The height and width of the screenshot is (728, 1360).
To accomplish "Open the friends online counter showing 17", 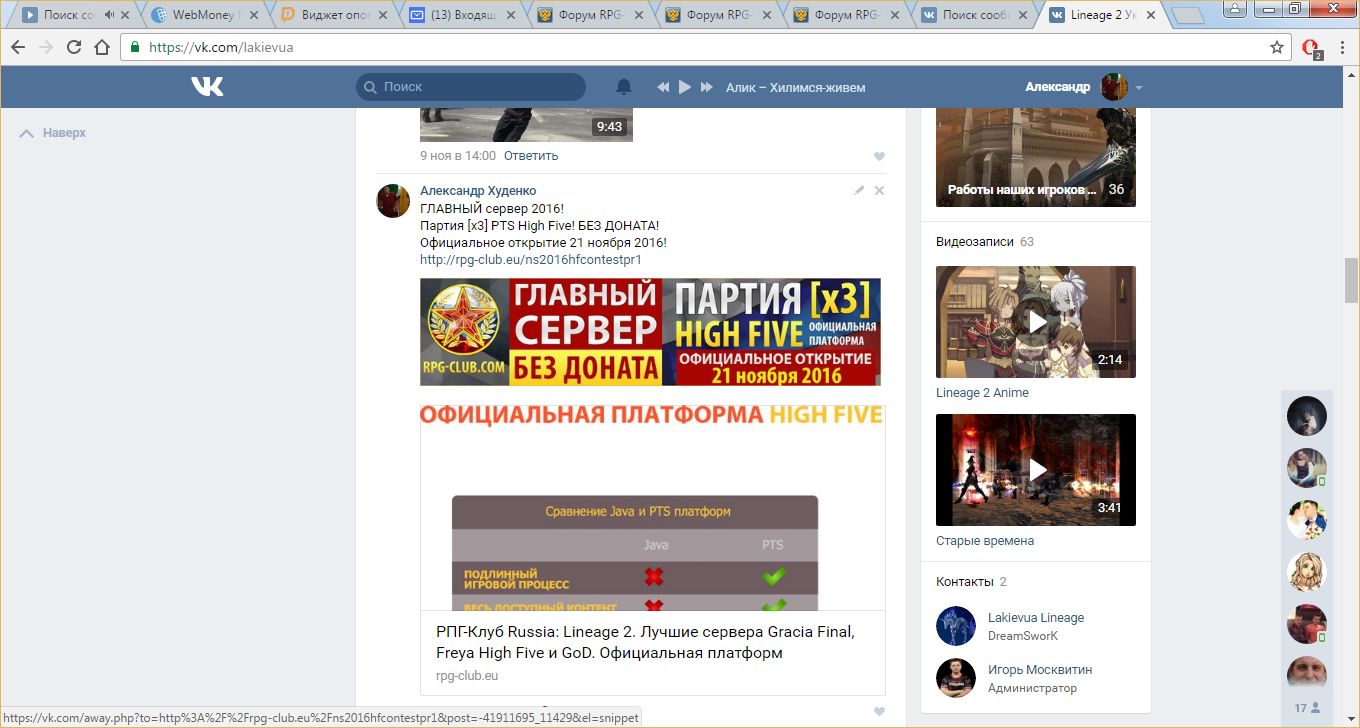I will 1308,708.
